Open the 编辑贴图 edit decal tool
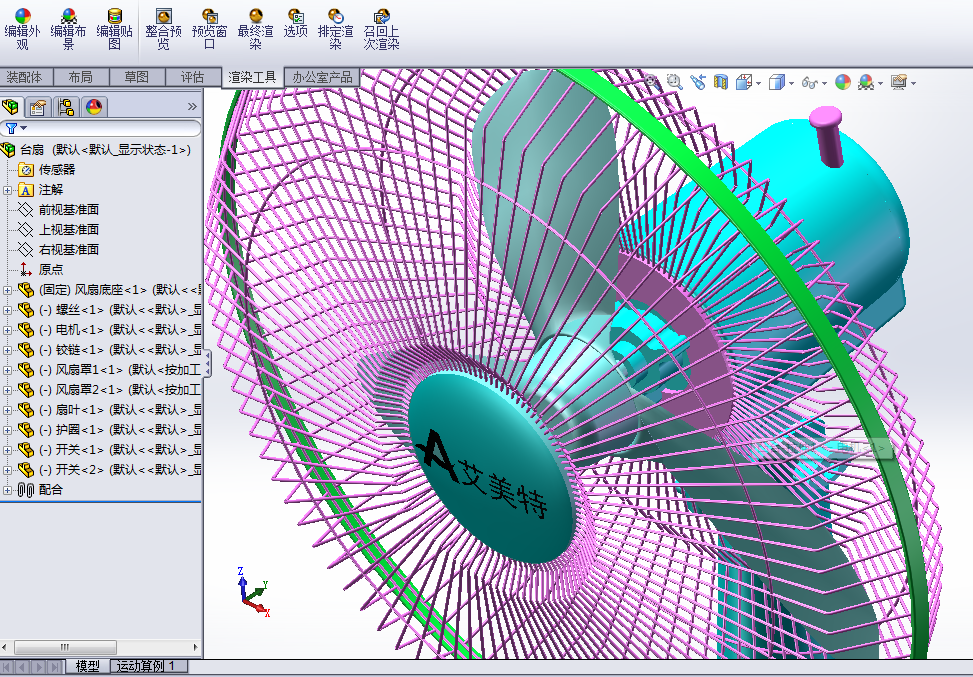This screenshot has width=973, height=677. click(115, 29)
